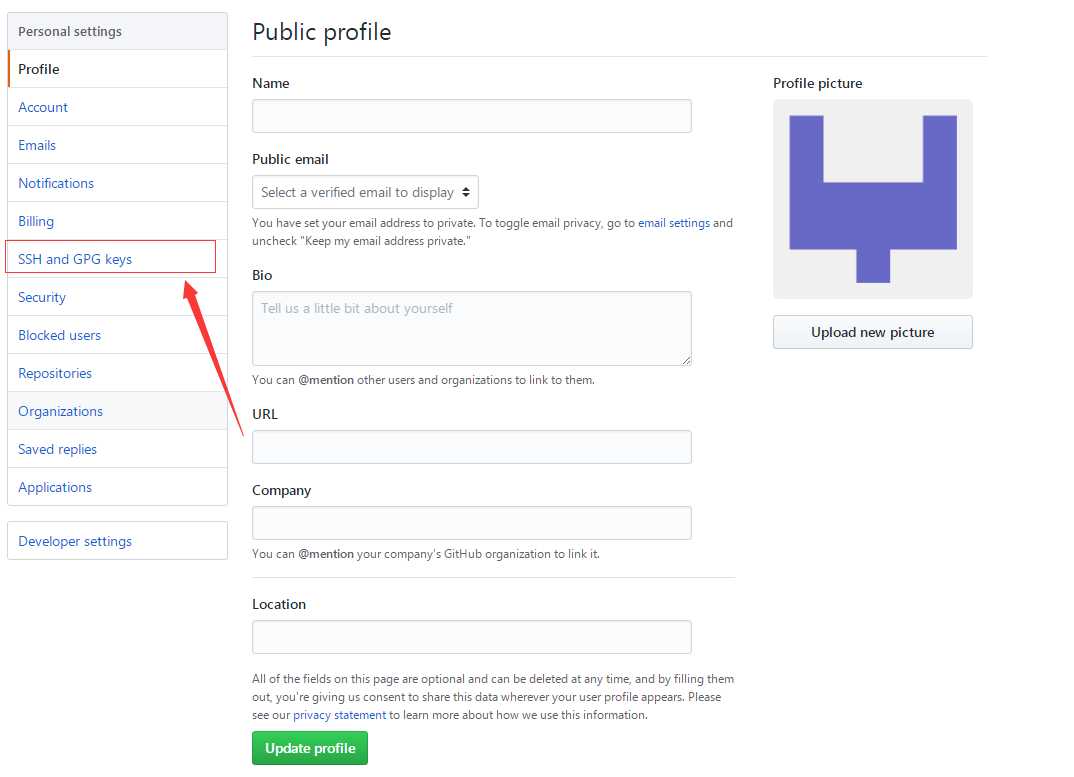Click the URL input field
Viewport: 1074px width, 777px height.
tap(471, 447)
